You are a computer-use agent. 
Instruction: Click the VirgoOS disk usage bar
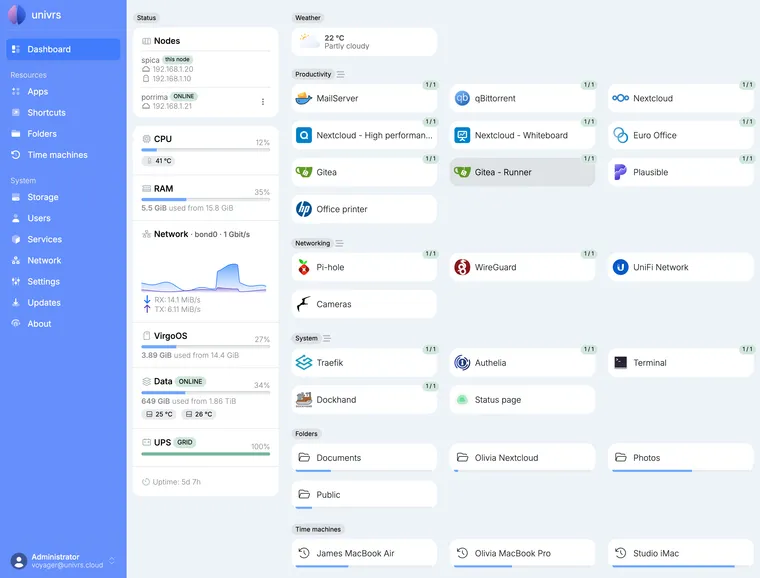click(206, 347)
